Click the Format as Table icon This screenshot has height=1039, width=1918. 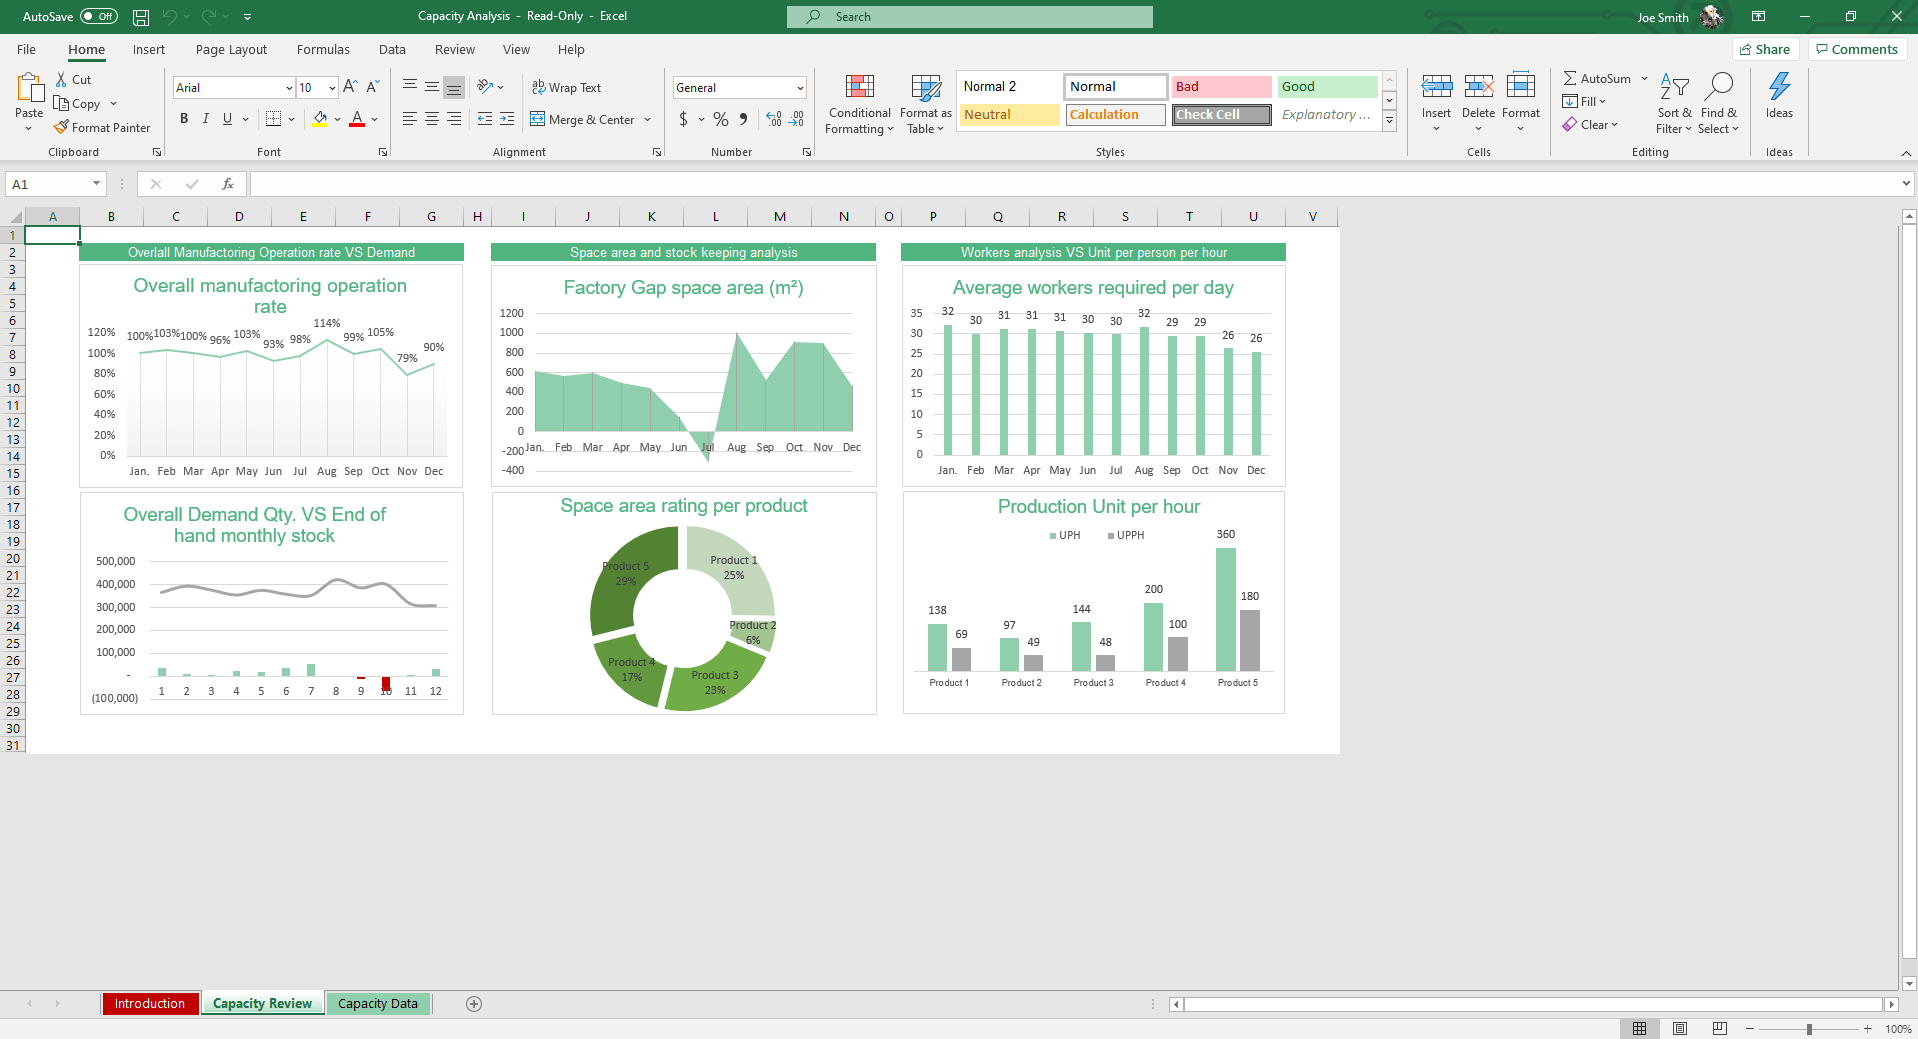(x=925, y=88)
